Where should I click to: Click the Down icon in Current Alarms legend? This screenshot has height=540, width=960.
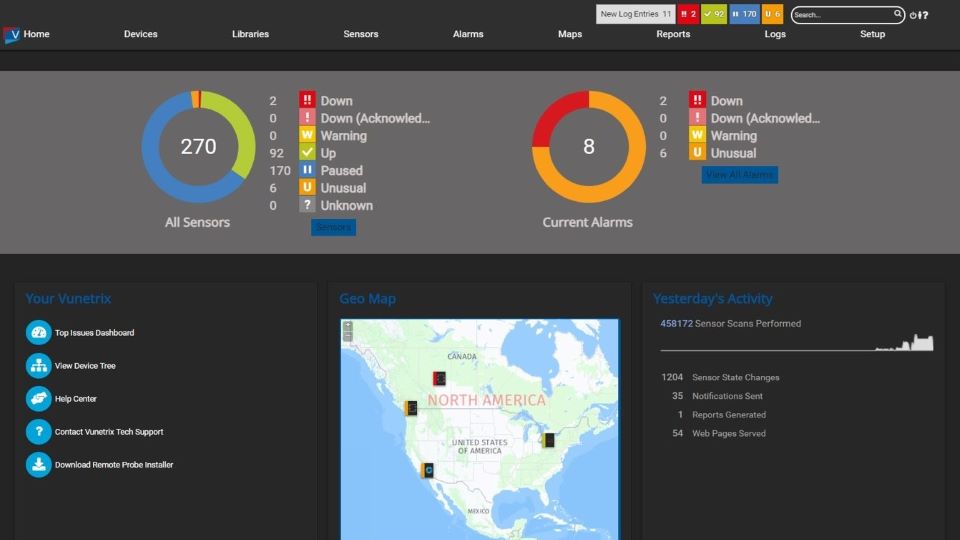click(x=697, y=100)
